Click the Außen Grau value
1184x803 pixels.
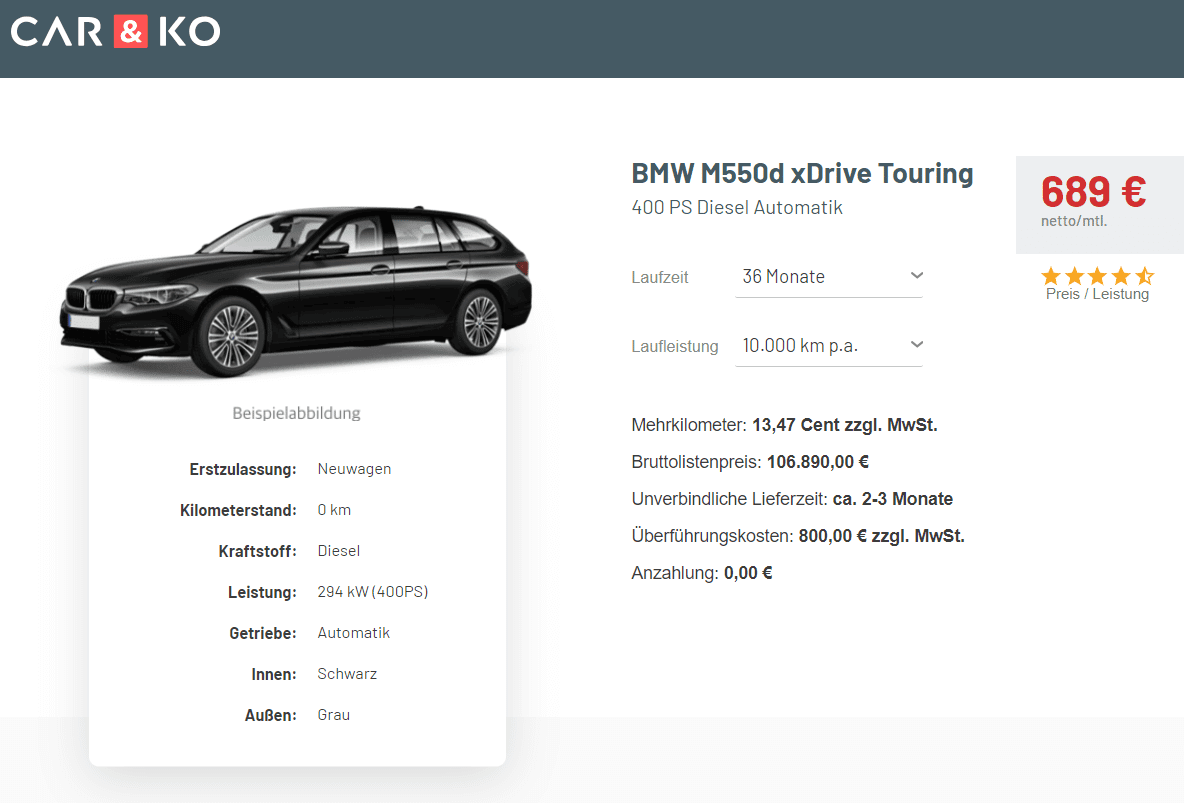(333, 715)
